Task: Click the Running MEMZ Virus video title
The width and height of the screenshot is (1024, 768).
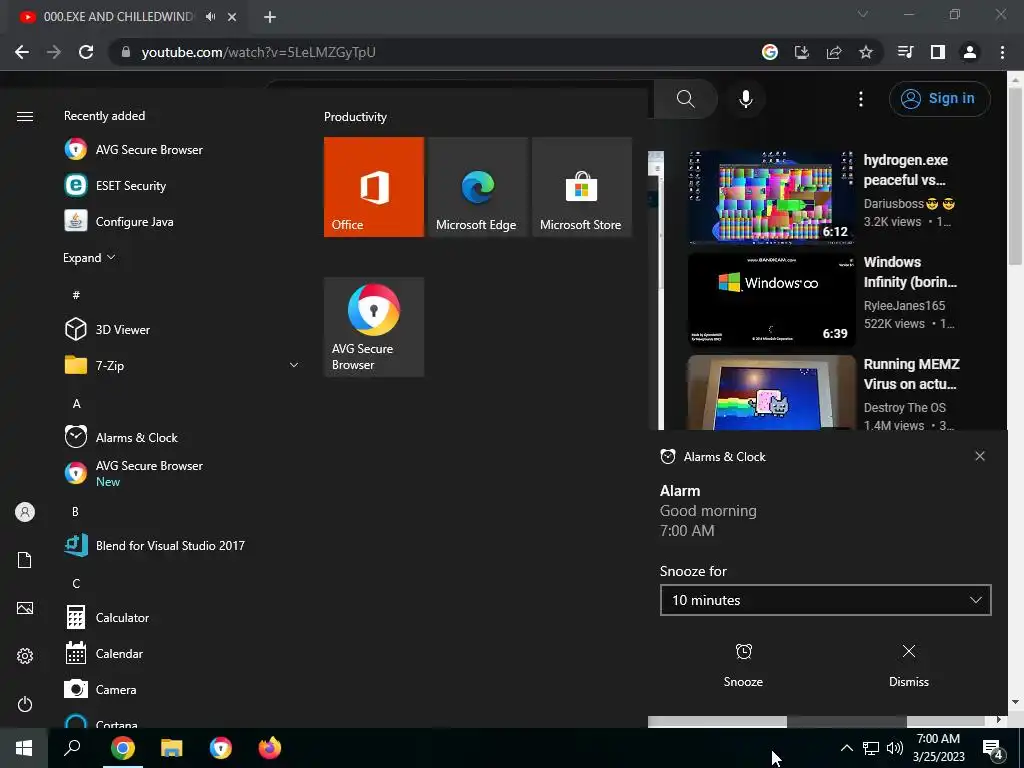Action: click(x=911, y=374)
